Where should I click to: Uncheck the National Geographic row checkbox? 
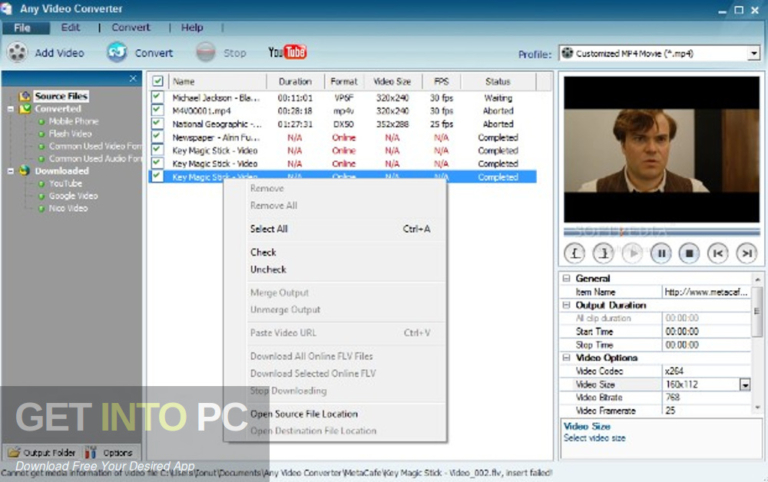point(157,123)
